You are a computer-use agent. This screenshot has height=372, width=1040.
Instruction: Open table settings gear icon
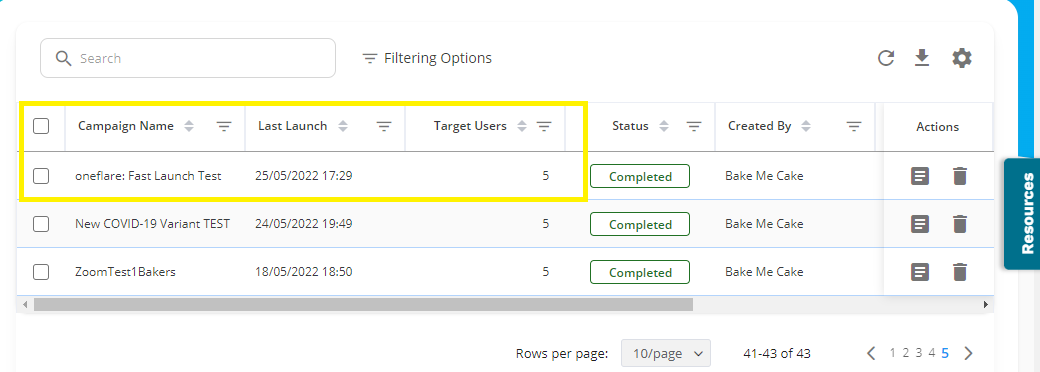click(962, 58)
